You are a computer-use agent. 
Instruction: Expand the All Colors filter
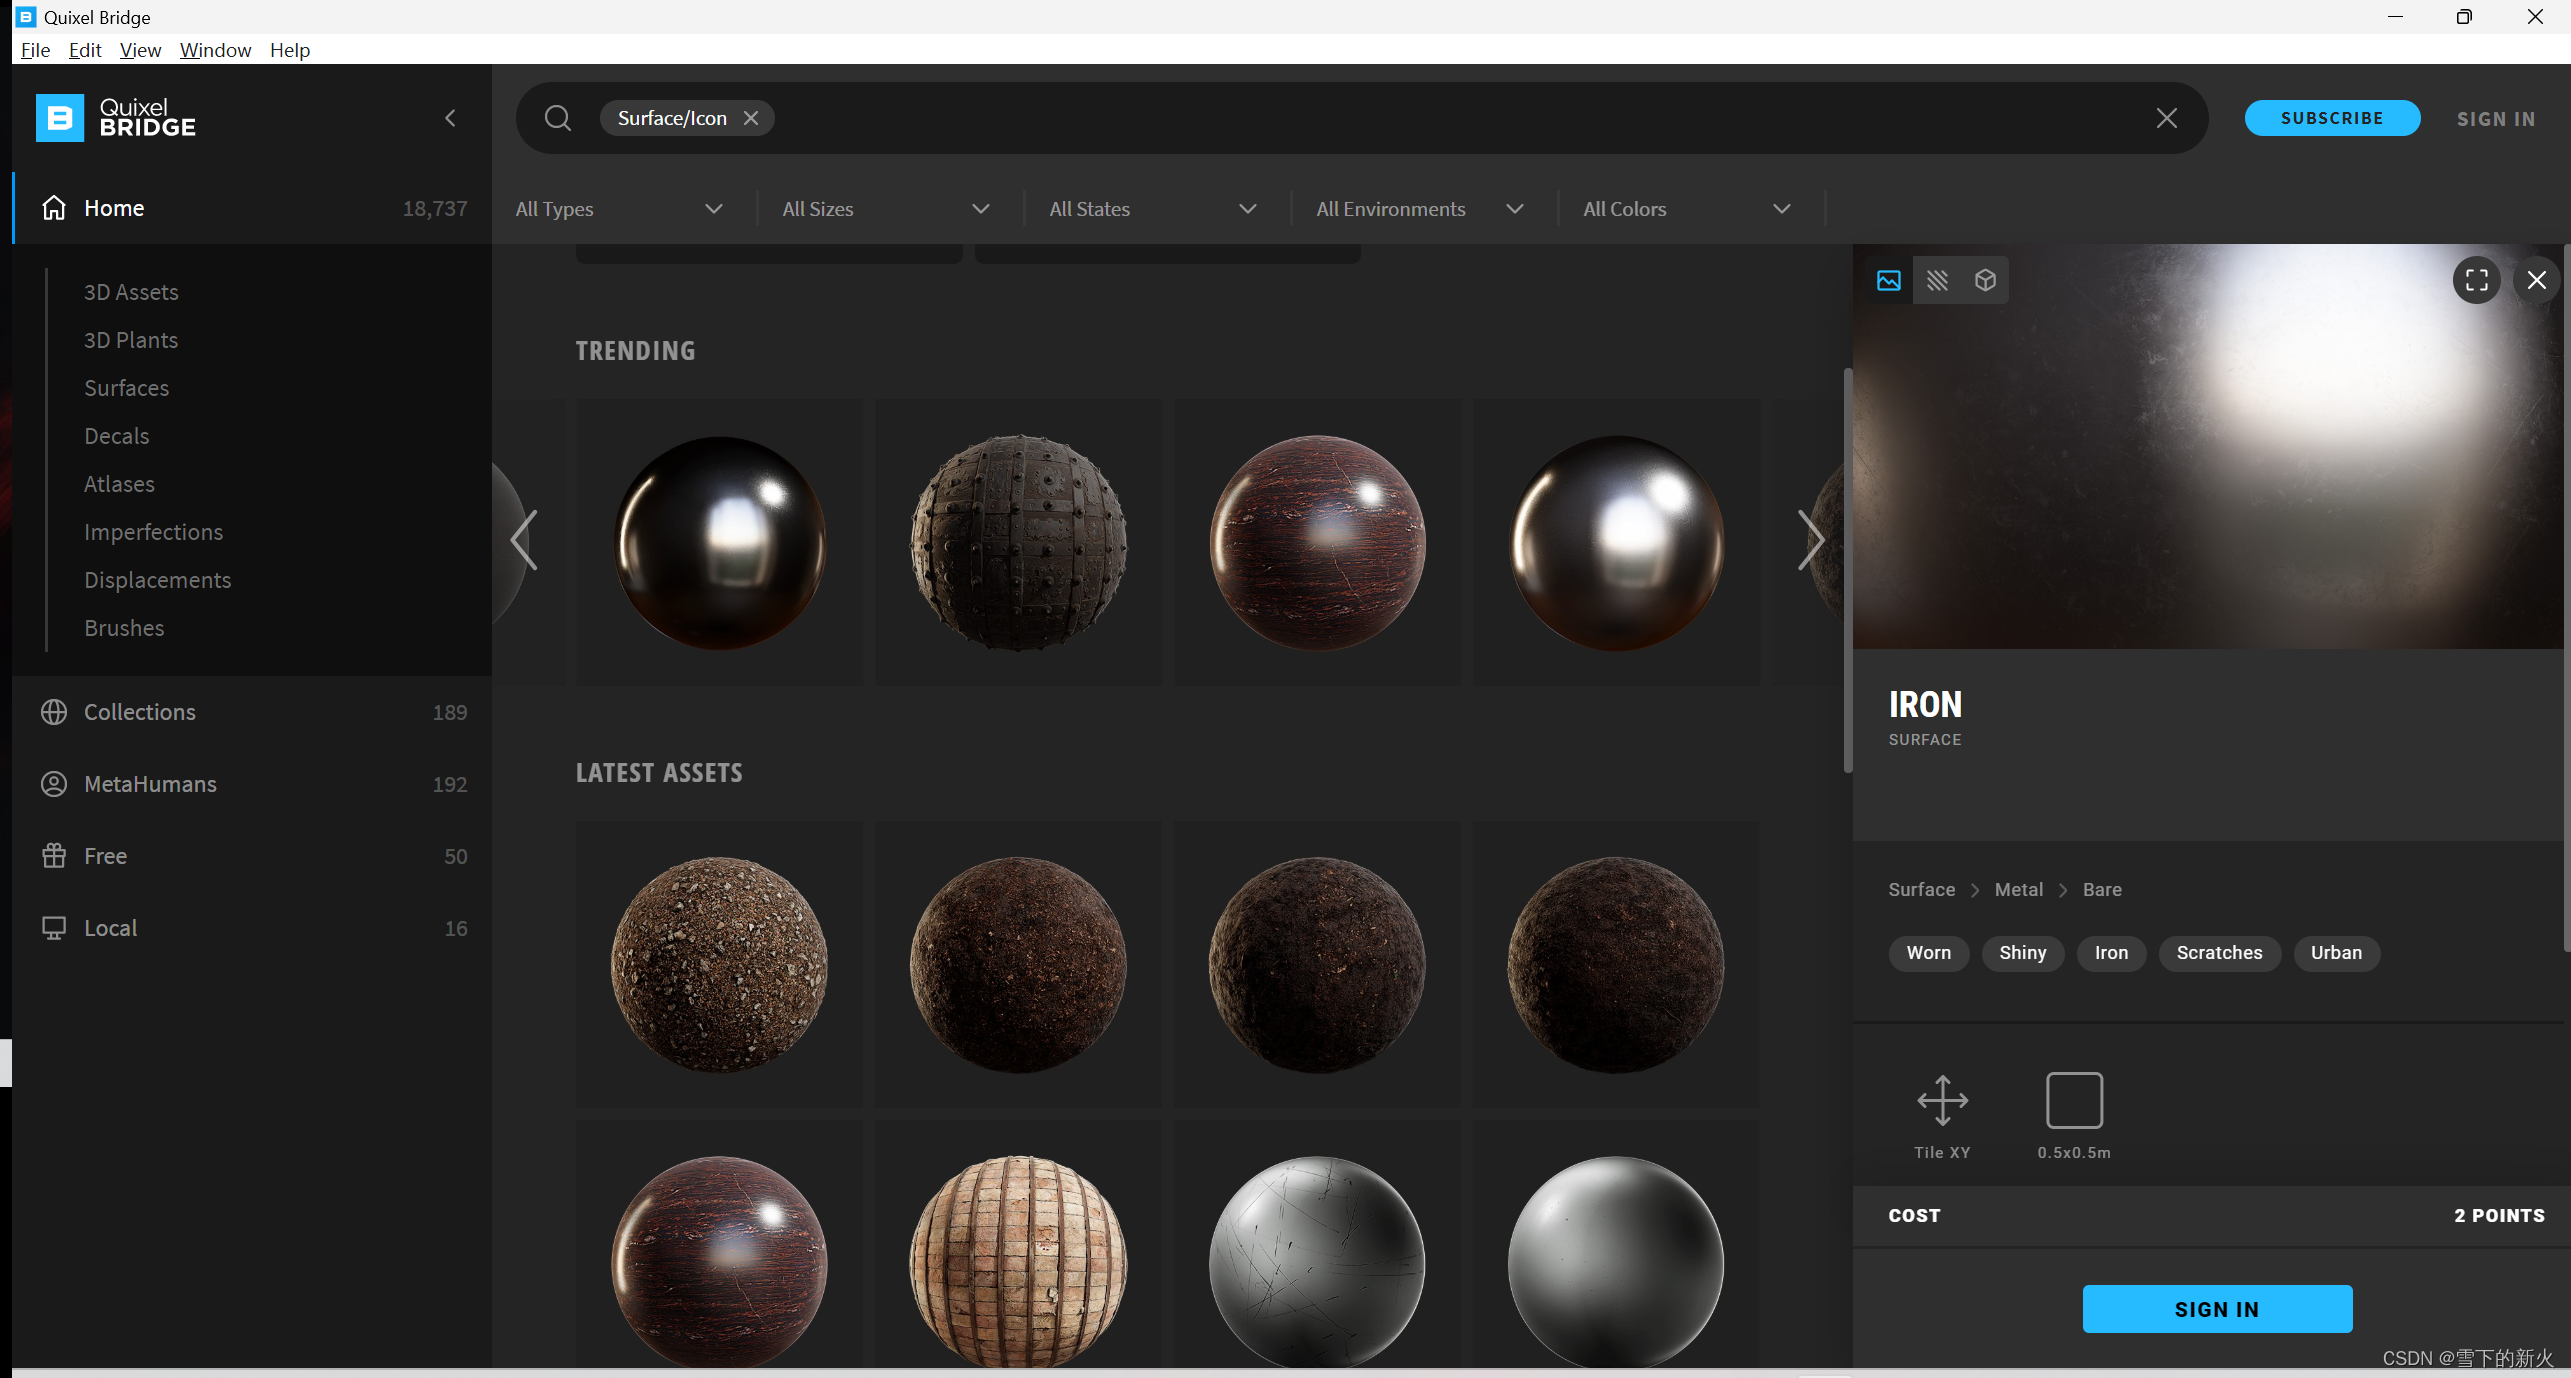click(x=1686, y=209)
